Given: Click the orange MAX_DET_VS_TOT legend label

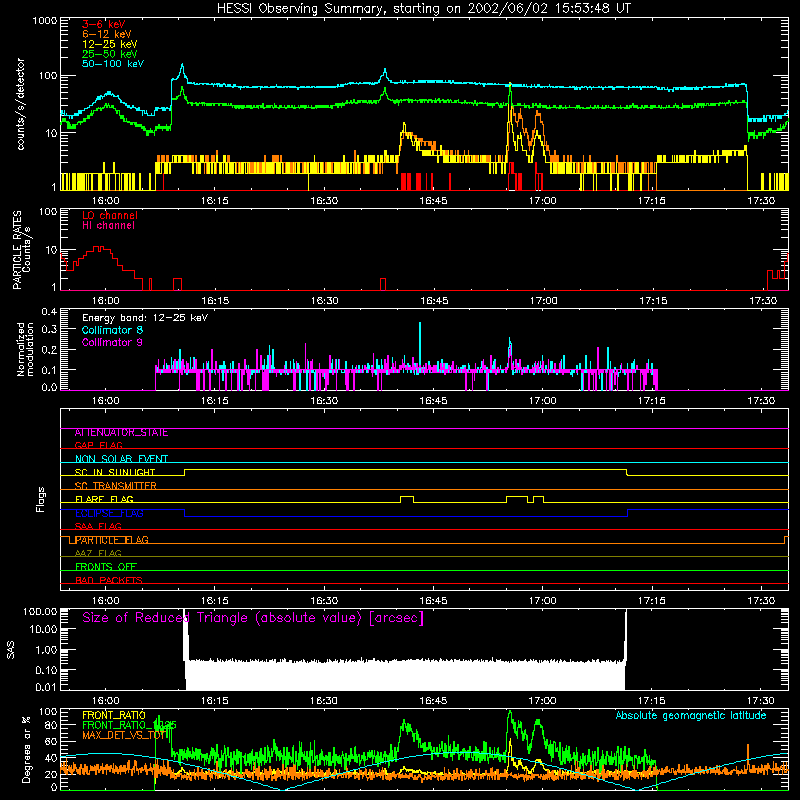Looking at the screenshot, I should click(125, 735).
